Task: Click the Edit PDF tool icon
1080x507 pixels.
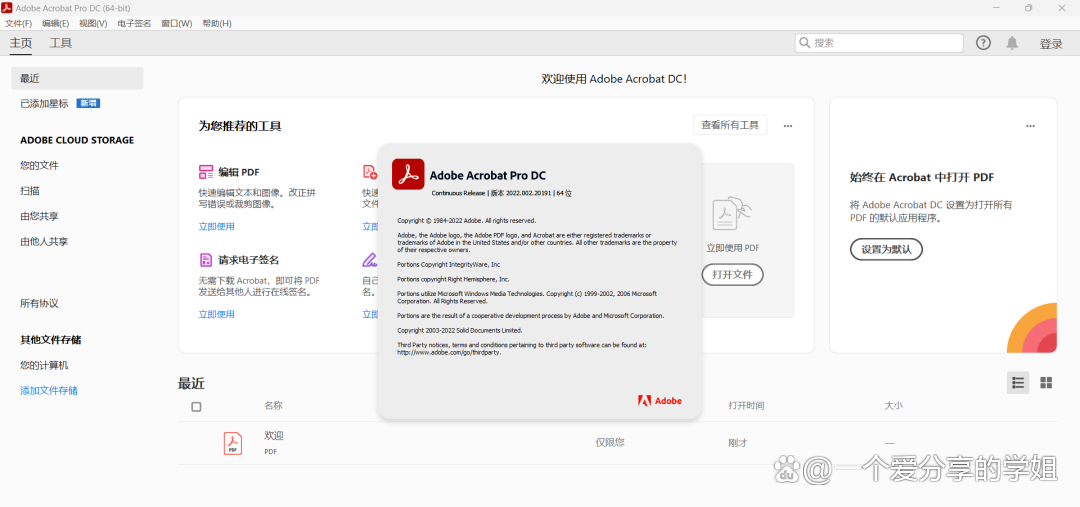Action: (206, 172)
